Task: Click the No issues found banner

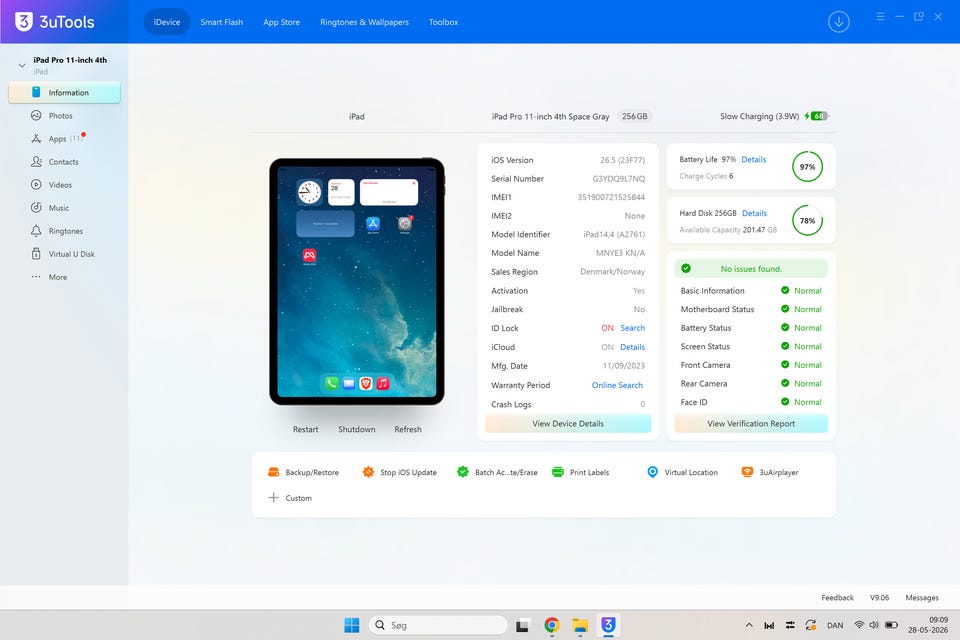Action: pyautogui.click(x=751, y=268)
